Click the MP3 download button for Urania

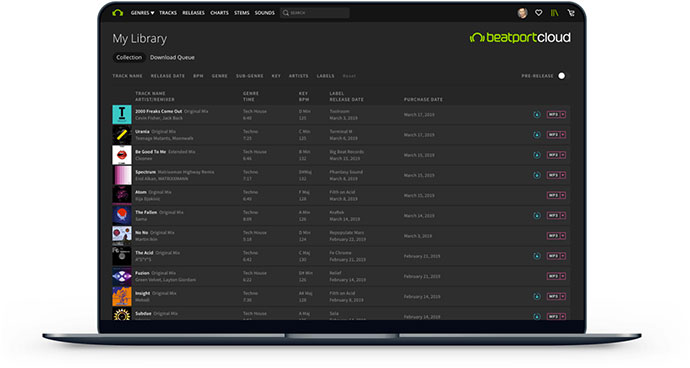[x=553, y=135]
